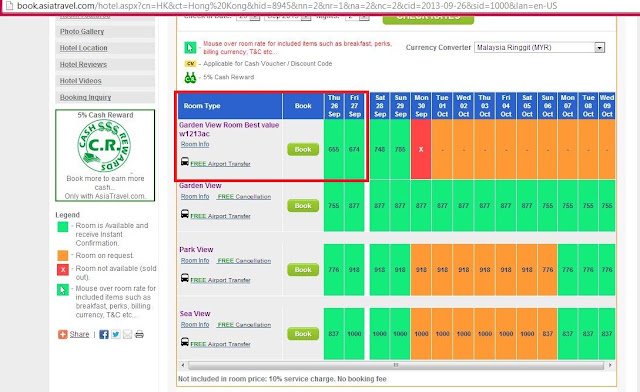Open the check-in month dropdown

pos(288,16)
